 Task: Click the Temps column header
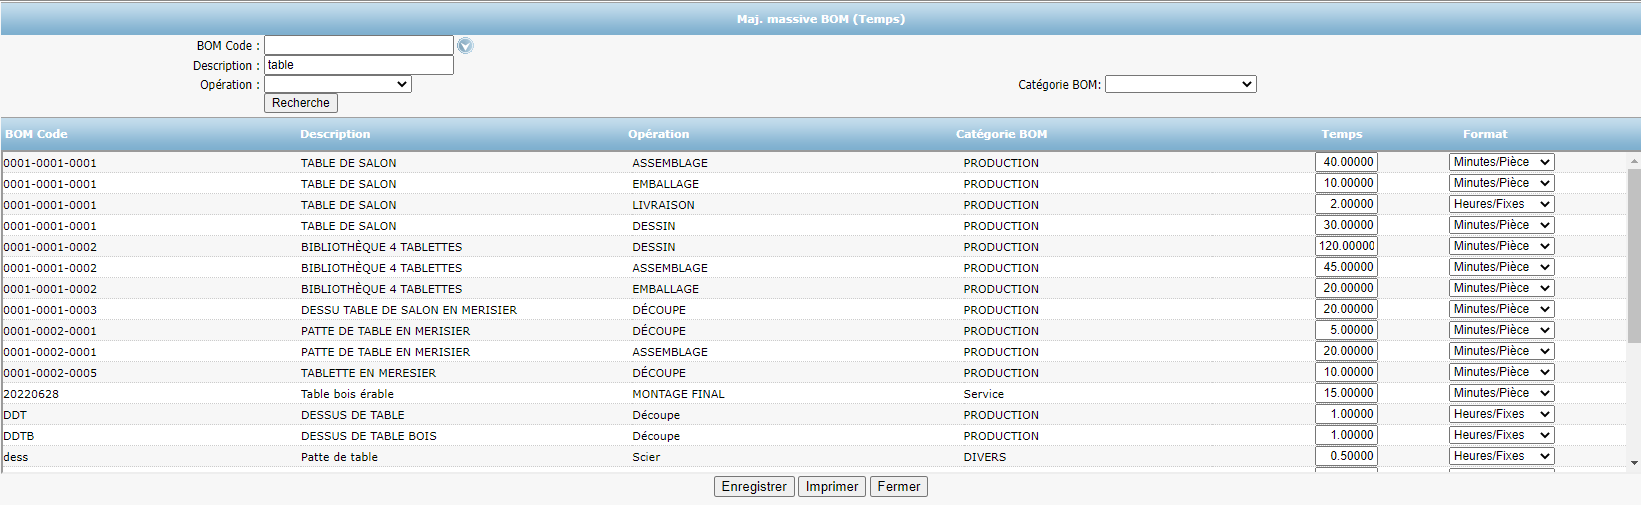point(1341,134)
